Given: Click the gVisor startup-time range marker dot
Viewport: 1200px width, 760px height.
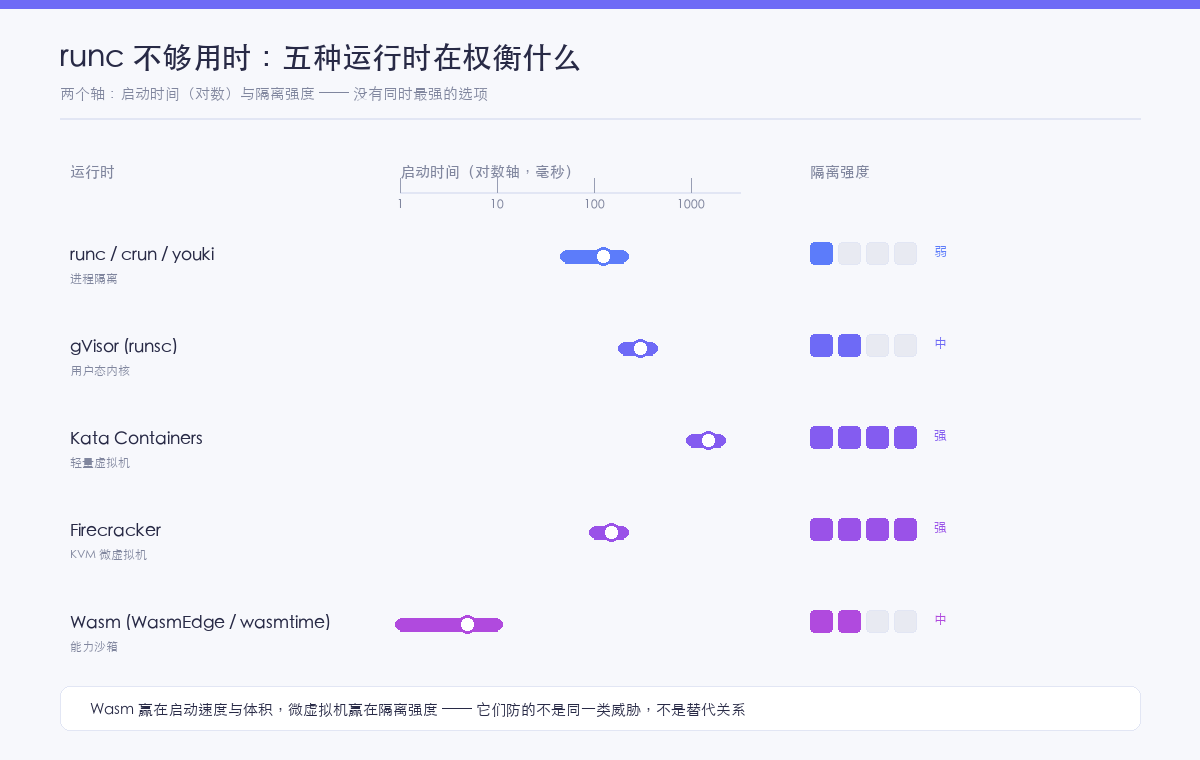Looking at the screenshot, I should (x=641, y=349).
